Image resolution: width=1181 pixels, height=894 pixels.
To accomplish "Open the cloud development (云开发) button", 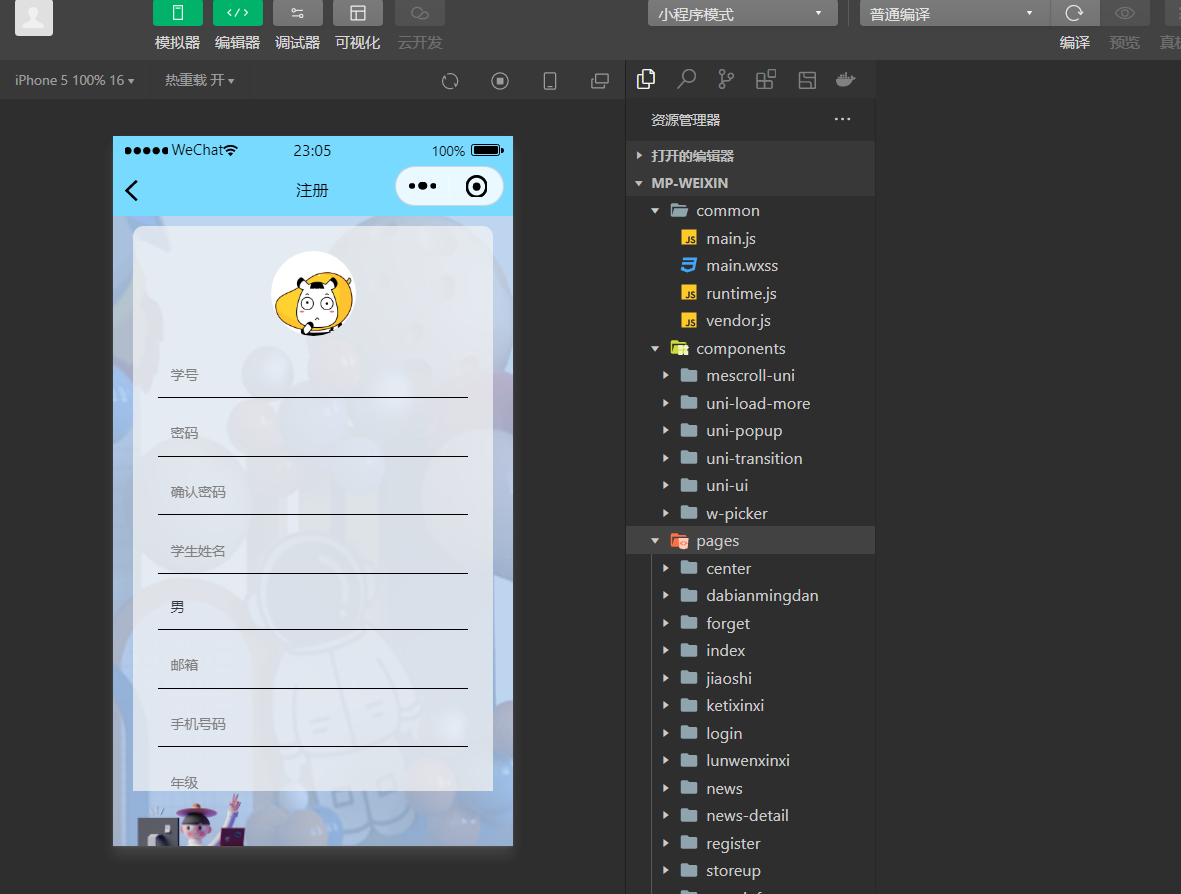I will click(x=420, y=13).
